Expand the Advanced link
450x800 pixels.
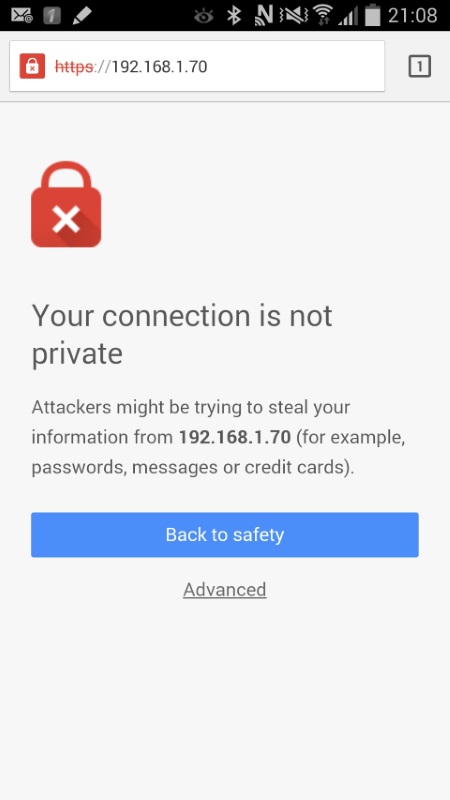click(224, 589)
